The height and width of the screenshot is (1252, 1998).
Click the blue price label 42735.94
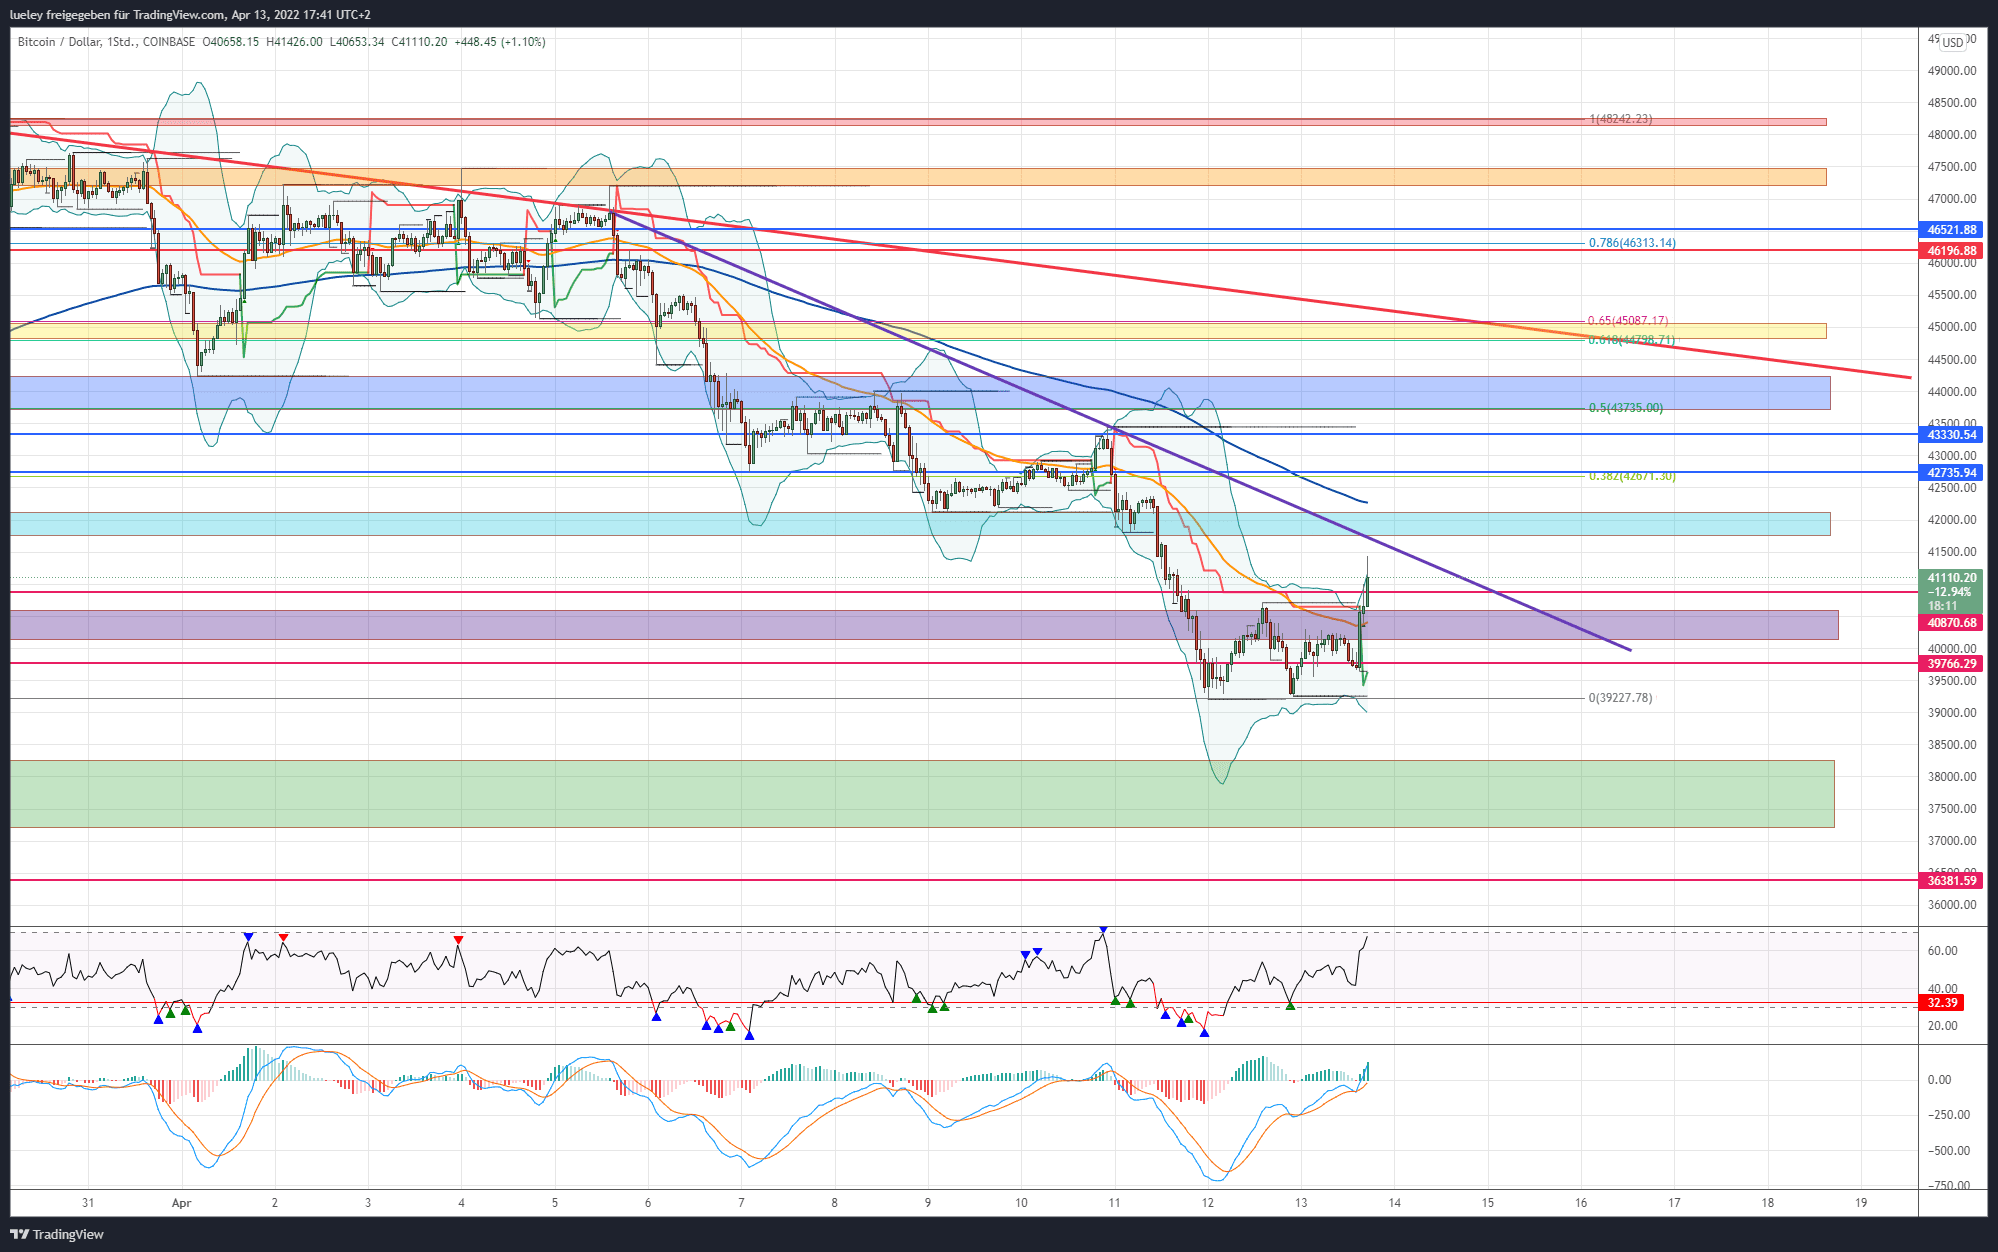point(1951,473)
